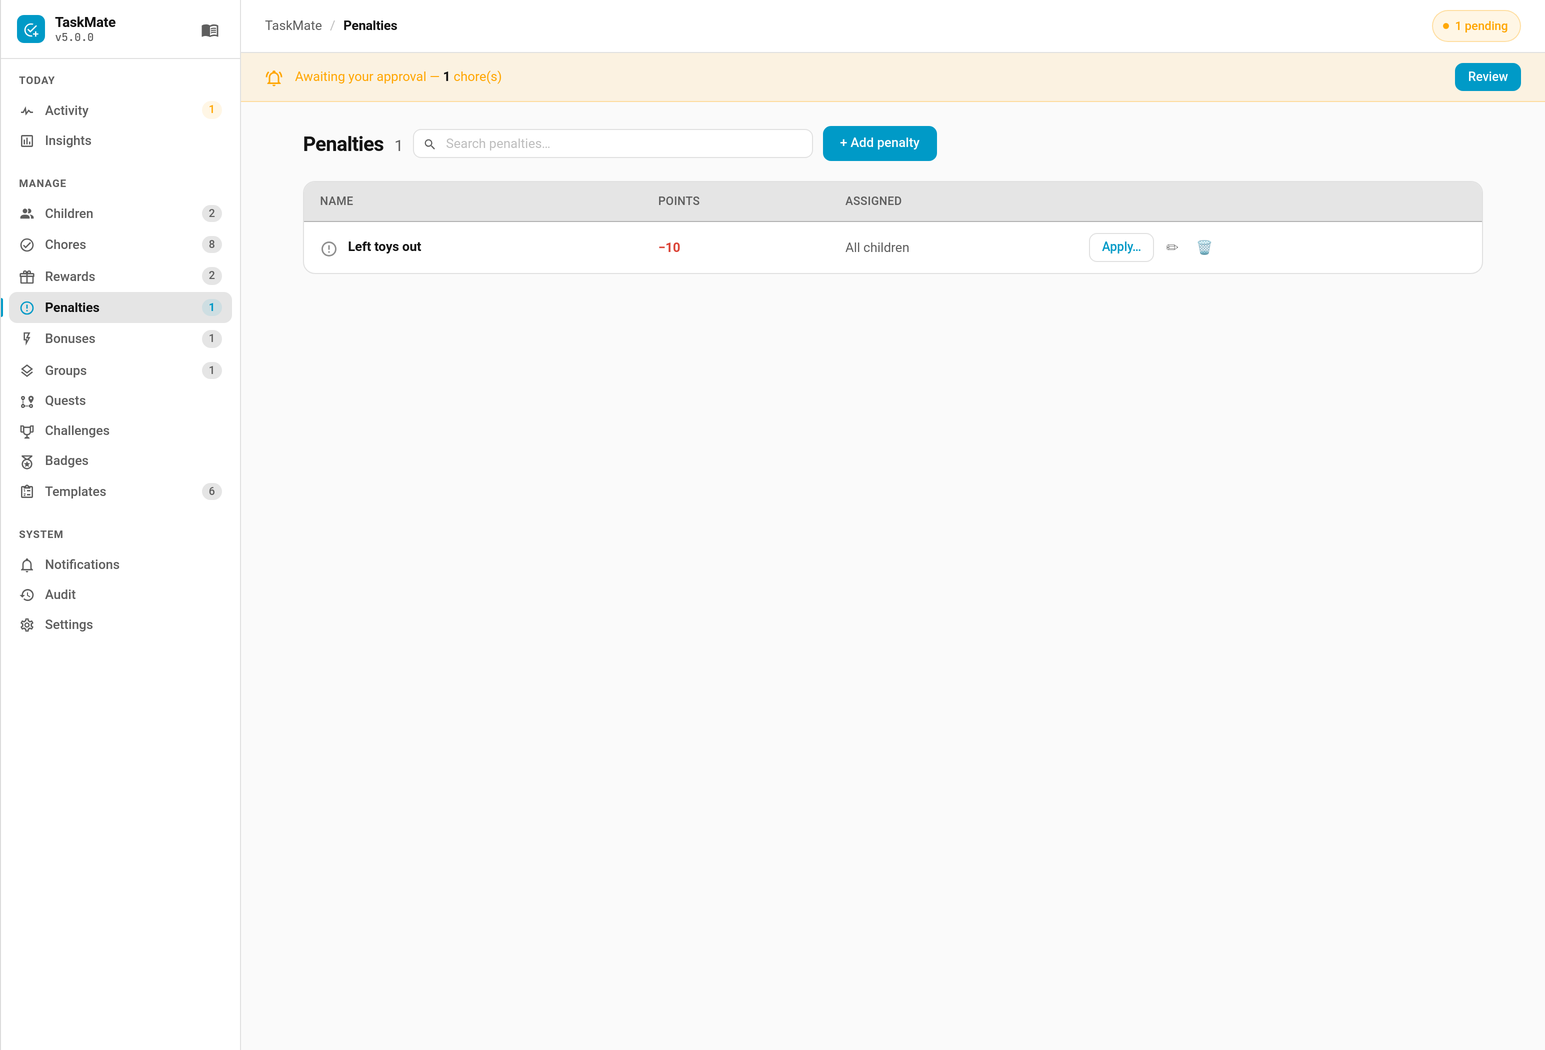Viewport: 1545px width, 1050px height.
Task: Open the Apply… dropdown for Left toys out
Action: [1121, 247]
